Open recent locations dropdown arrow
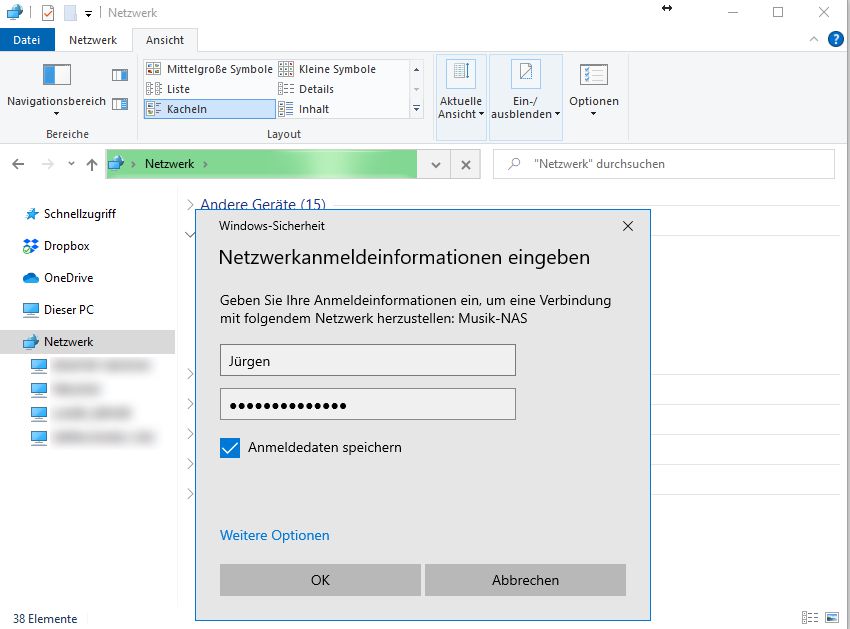The image size is (850, 629). click(x=71, y=164)
